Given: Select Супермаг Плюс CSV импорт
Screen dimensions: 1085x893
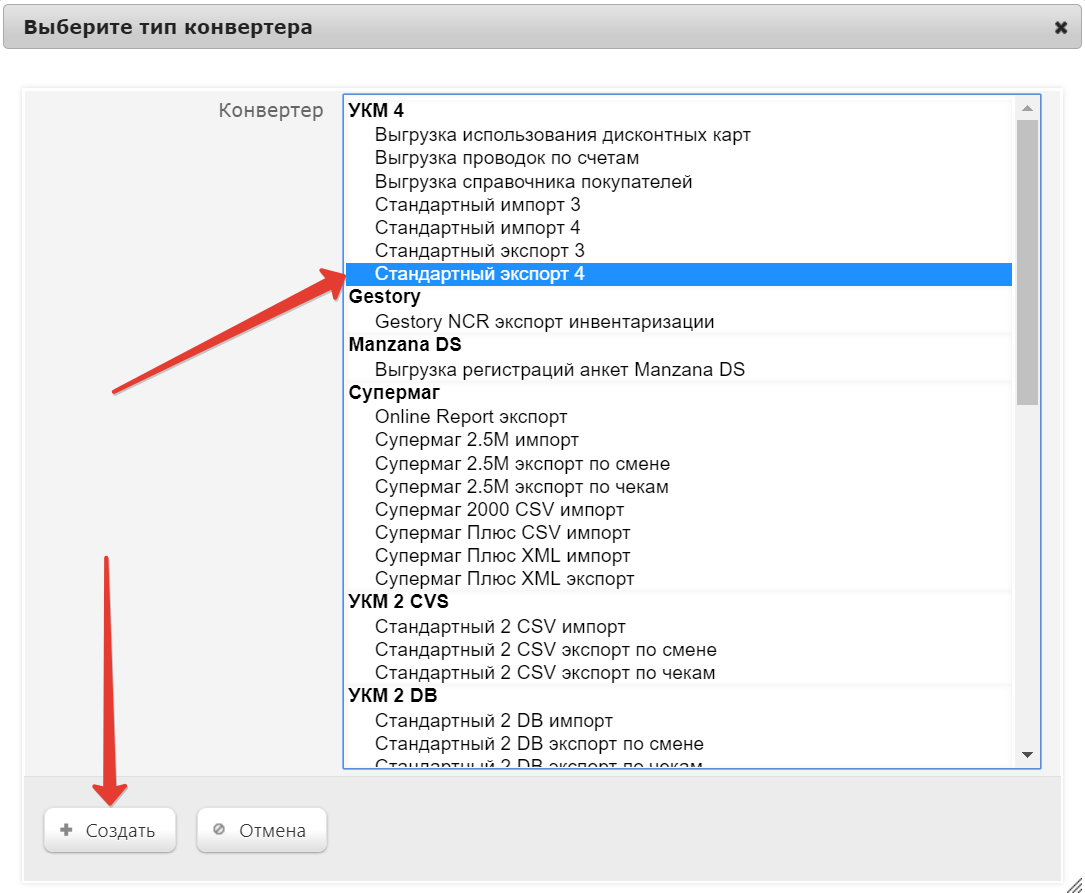Looking at the screenshot, I should [x=679, y=533].
